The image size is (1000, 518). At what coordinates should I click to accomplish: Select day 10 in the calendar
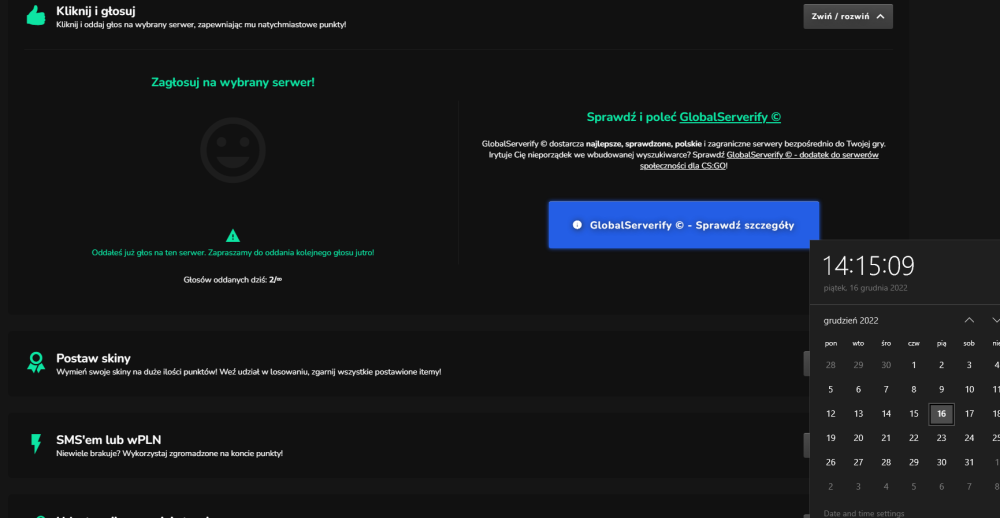[x=969, y=389]
